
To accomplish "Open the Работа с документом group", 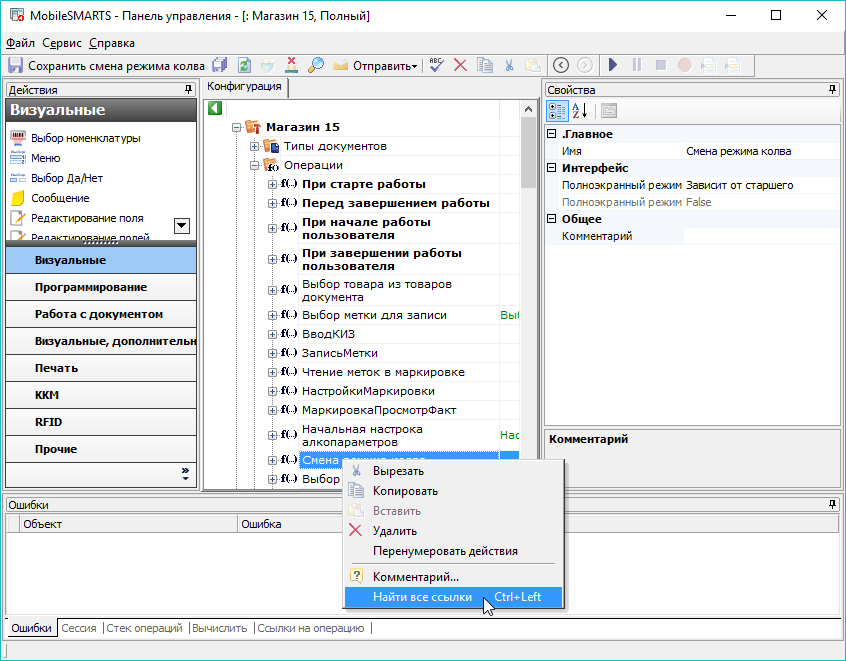I will pos(101,314).
